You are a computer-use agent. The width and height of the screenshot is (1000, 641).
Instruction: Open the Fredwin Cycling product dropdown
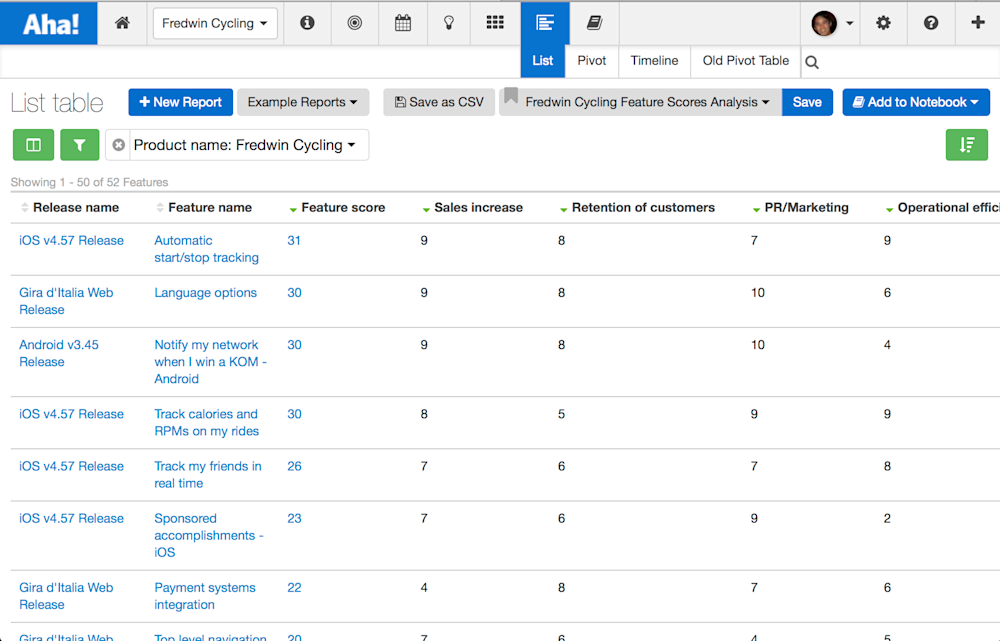(x=214, y=22)
